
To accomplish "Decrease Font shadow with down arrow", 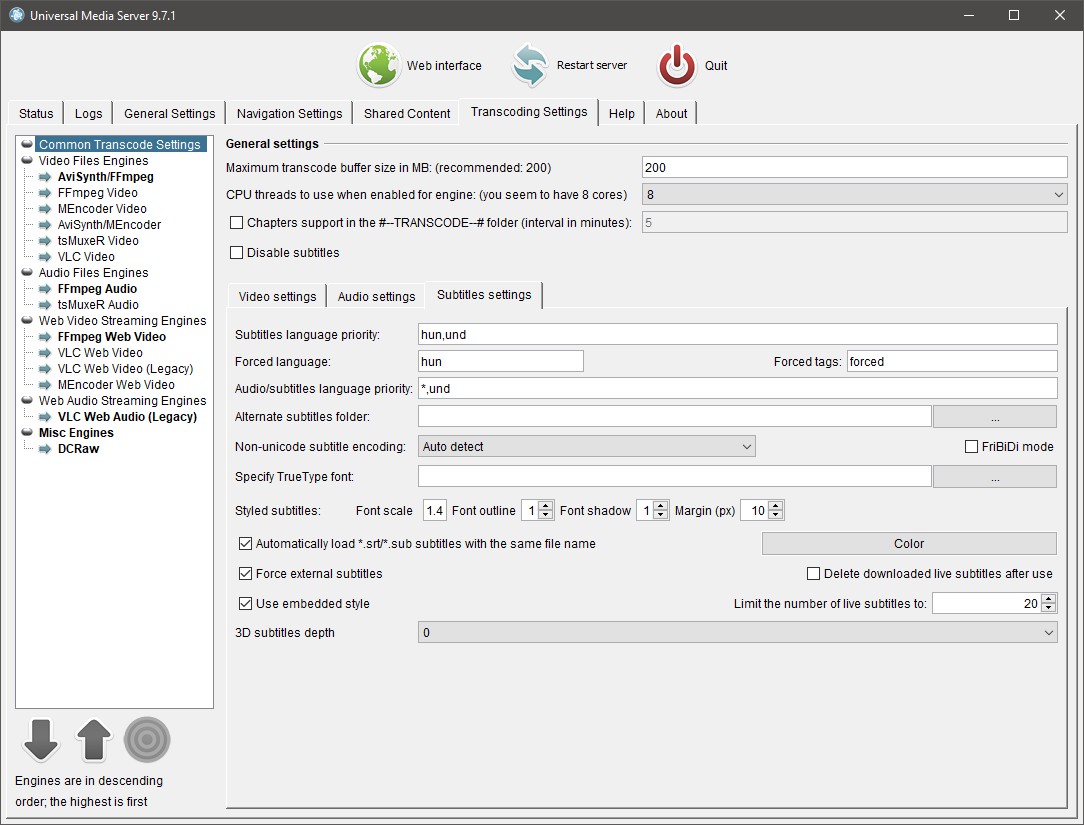I will [661, 515].
